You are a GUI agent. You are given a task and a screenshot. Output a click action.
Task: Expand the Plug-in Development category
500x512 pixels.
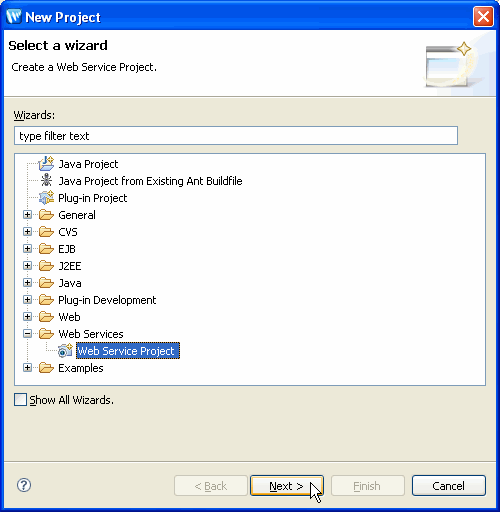pyautogui.click(x=28, y=300)
